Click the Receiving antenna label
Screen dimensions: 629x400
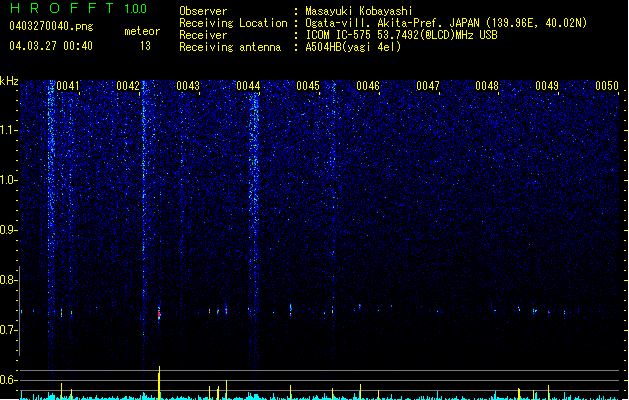click(230, 47)
